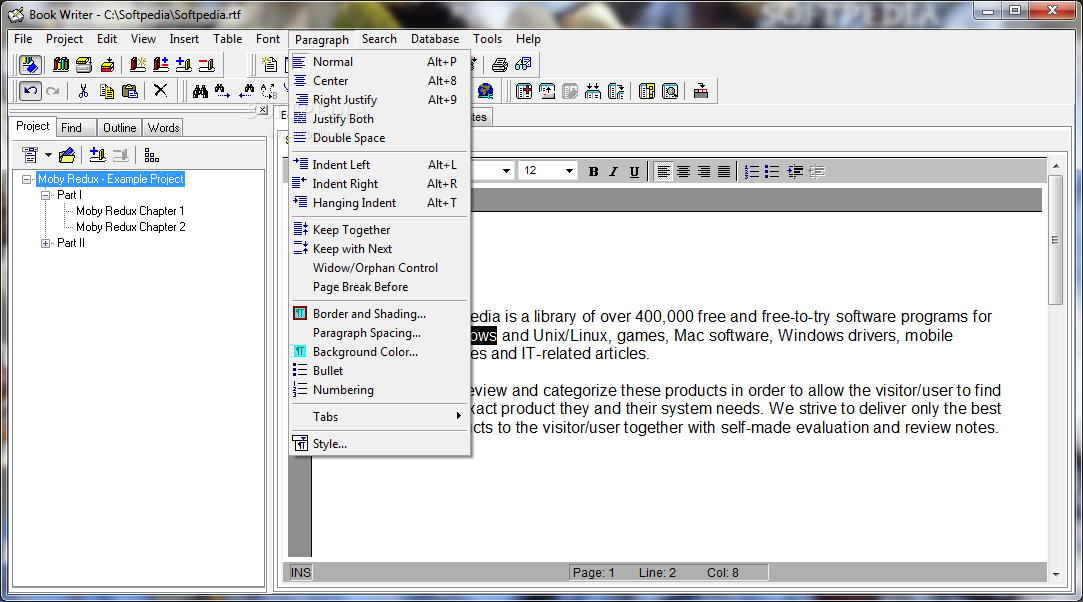Click the Find Previous binoculars icon
This screenshot has height=602, width=1083.
[247, 91]
